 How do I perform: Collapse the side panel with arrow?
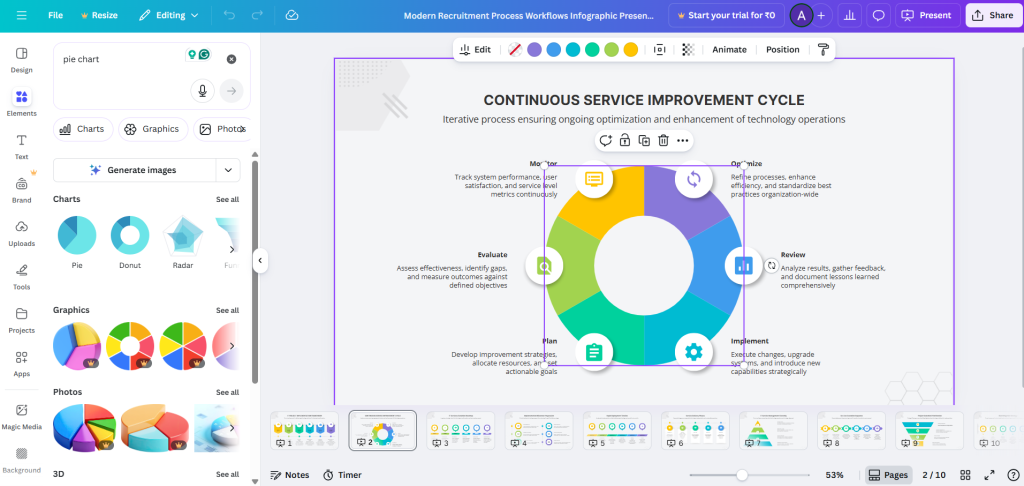coord(260,261)
